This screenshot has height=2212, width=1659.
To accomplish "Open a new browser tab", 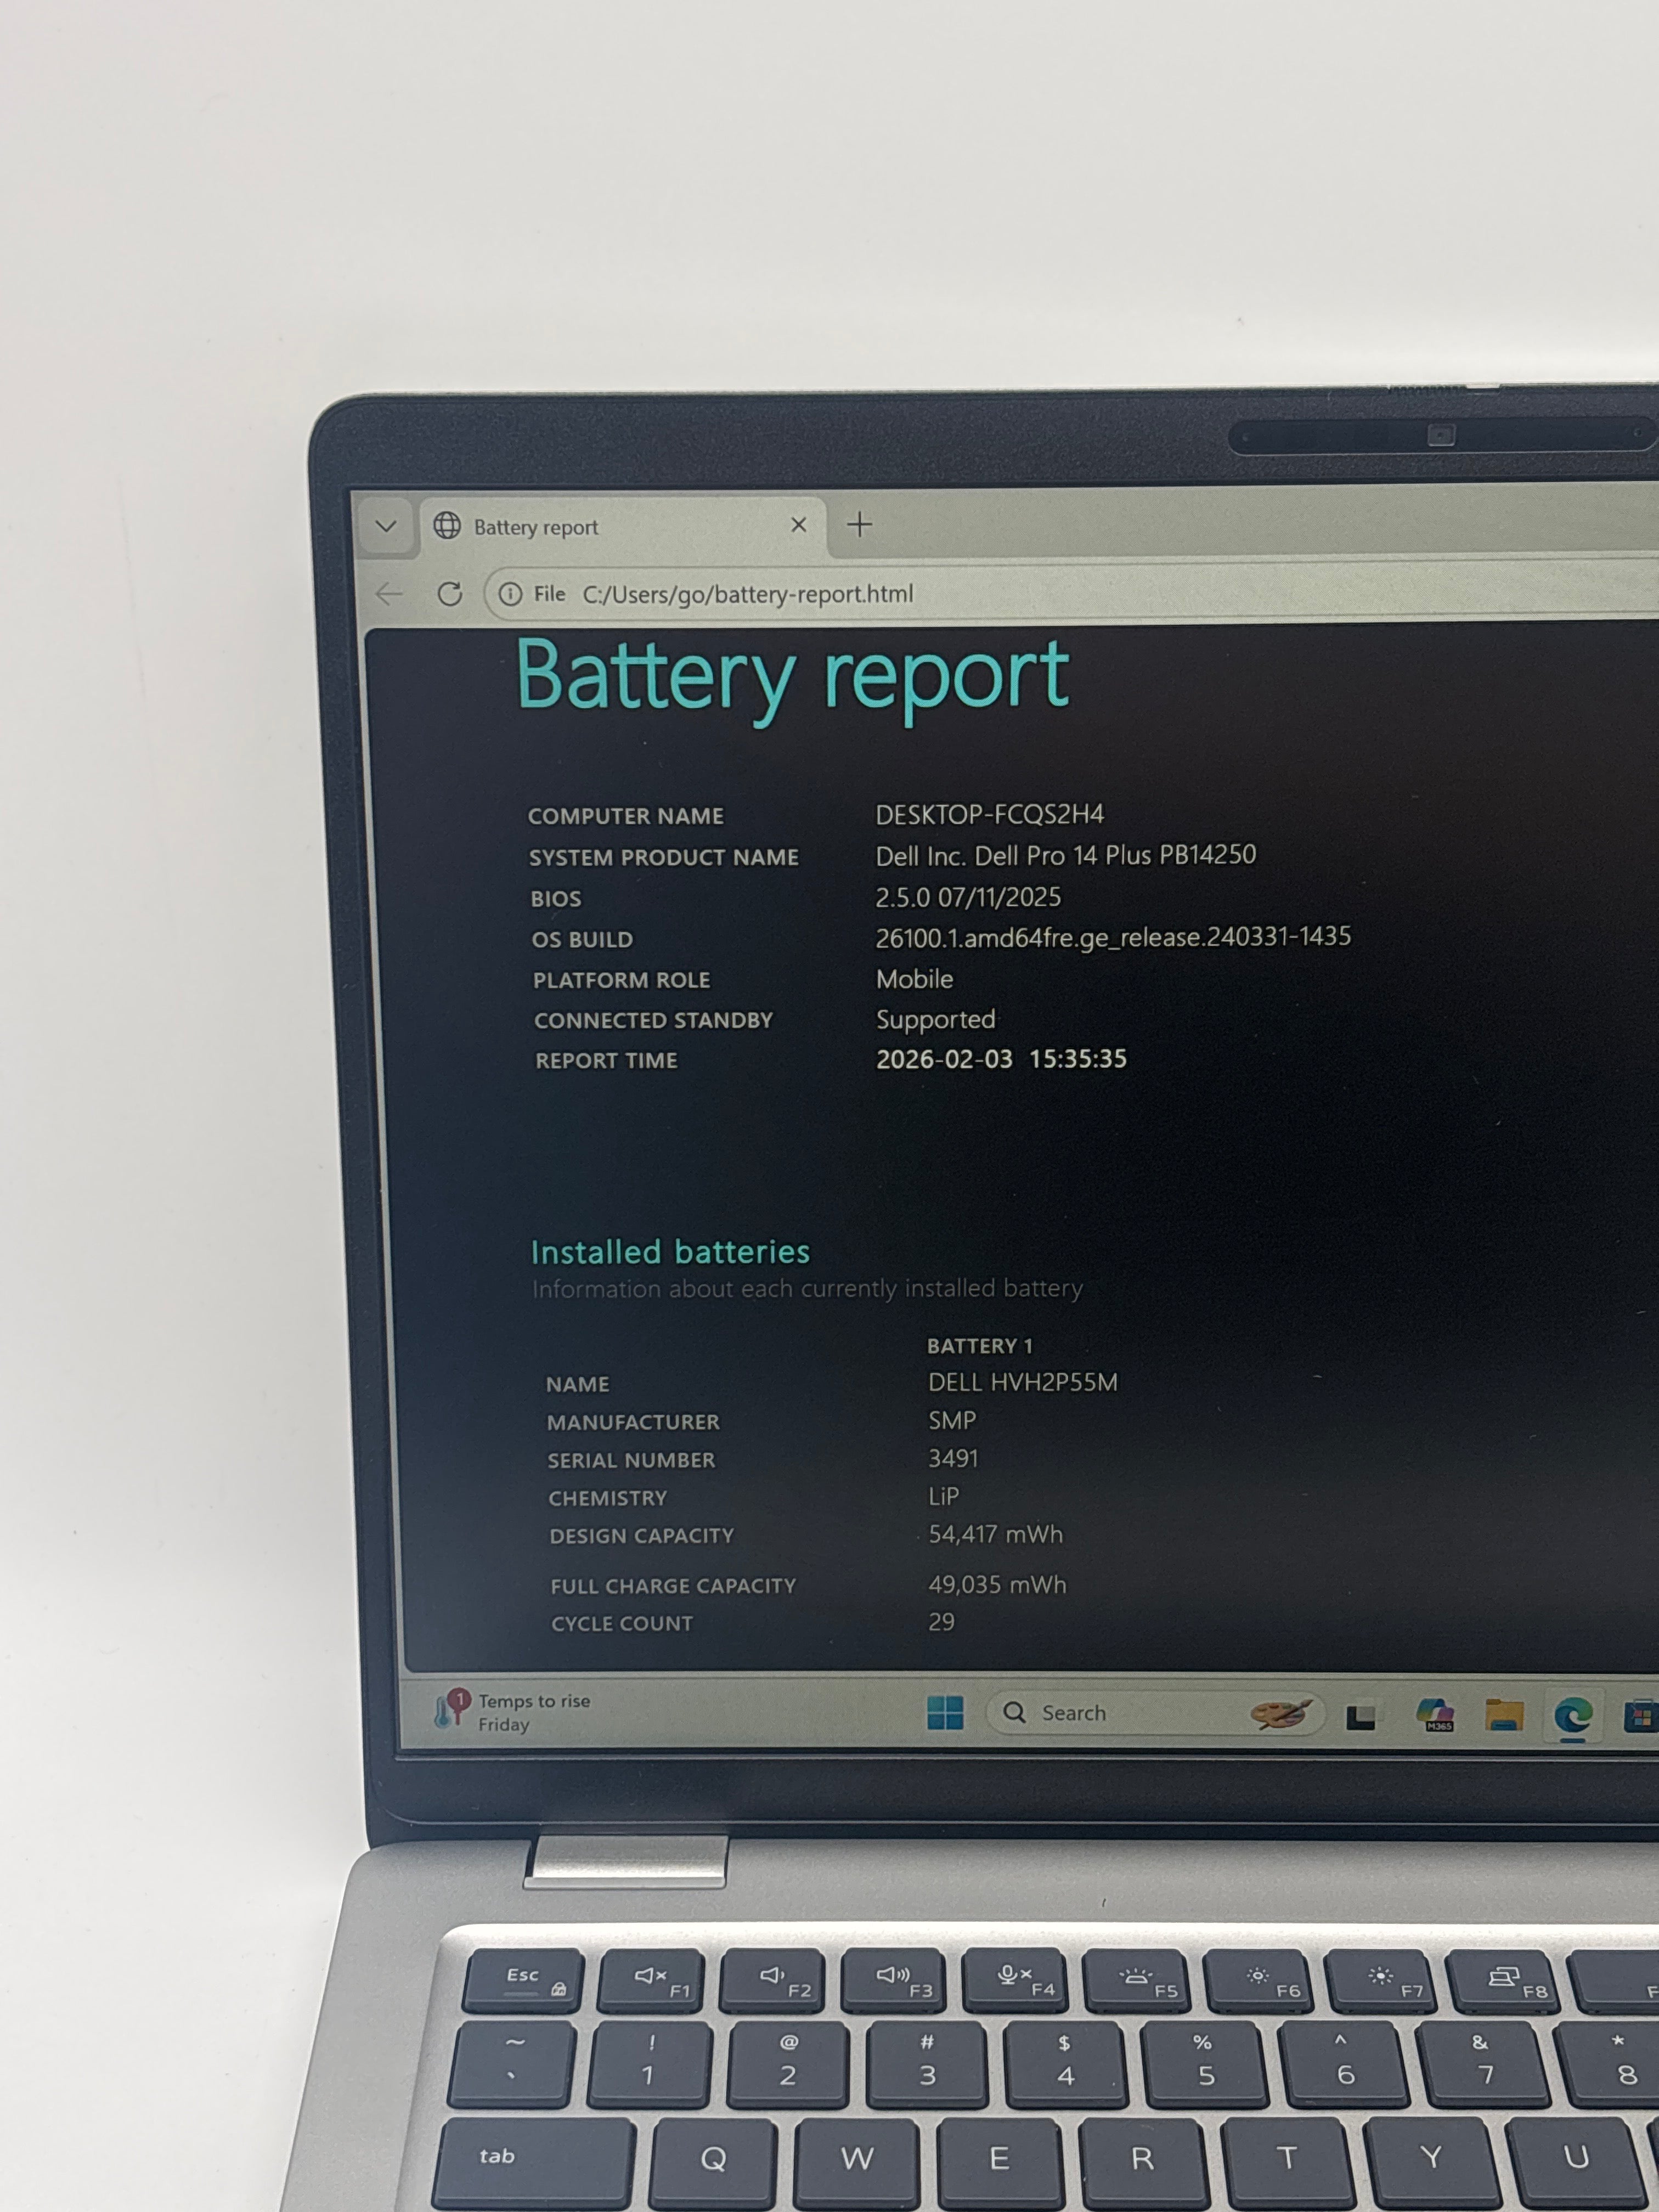I will pos(859,524).
